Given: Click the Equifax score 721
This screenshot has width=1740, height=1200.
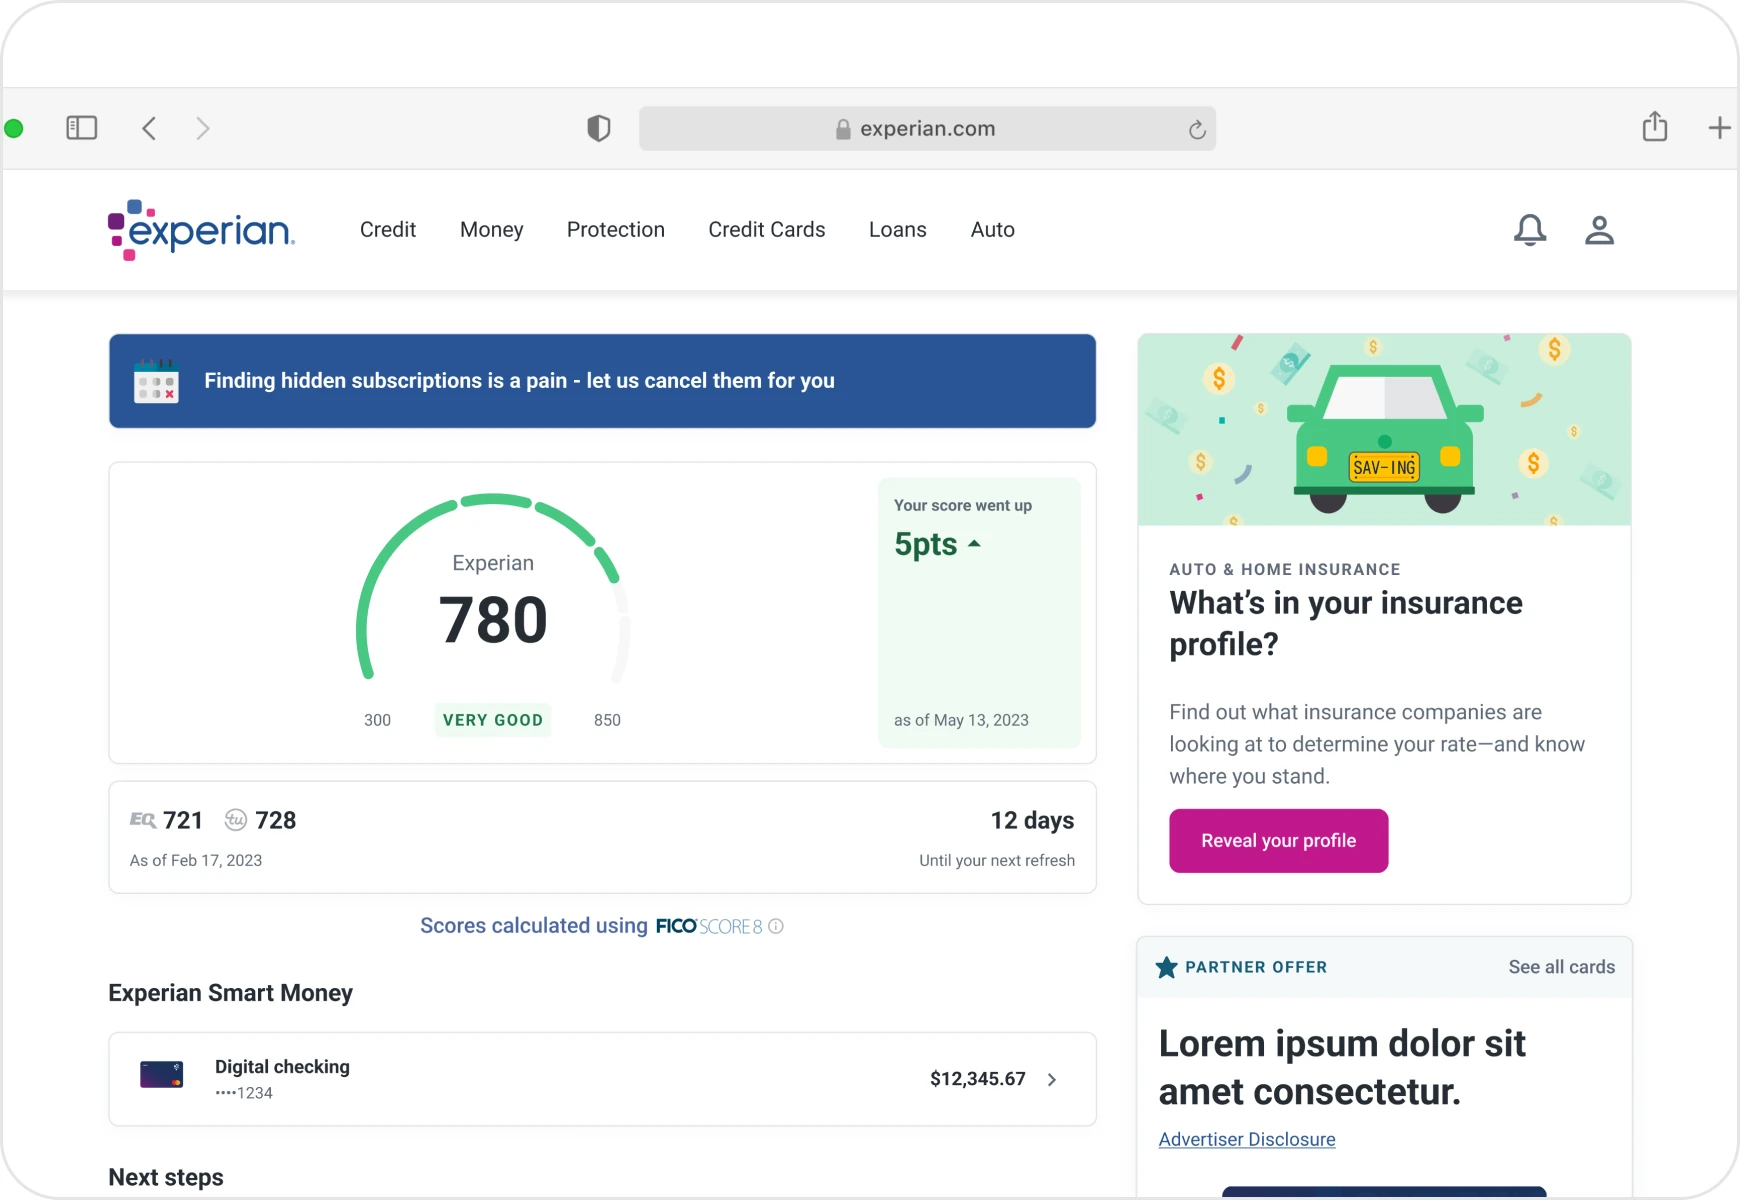Looking at the screenshot, I should (x=183, y=821).
